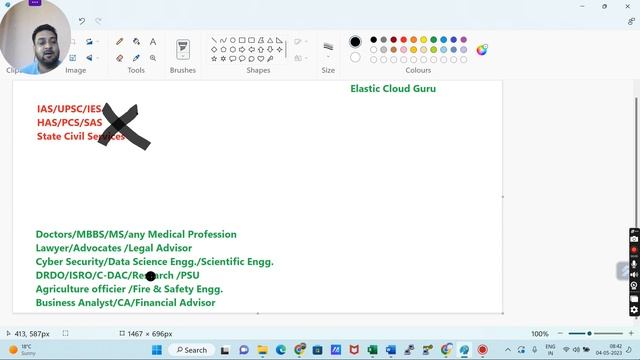Click the Elastic Cloud Guru text on canvas
This screenshot has width=640, height=360.
click(x=393, y=89)
